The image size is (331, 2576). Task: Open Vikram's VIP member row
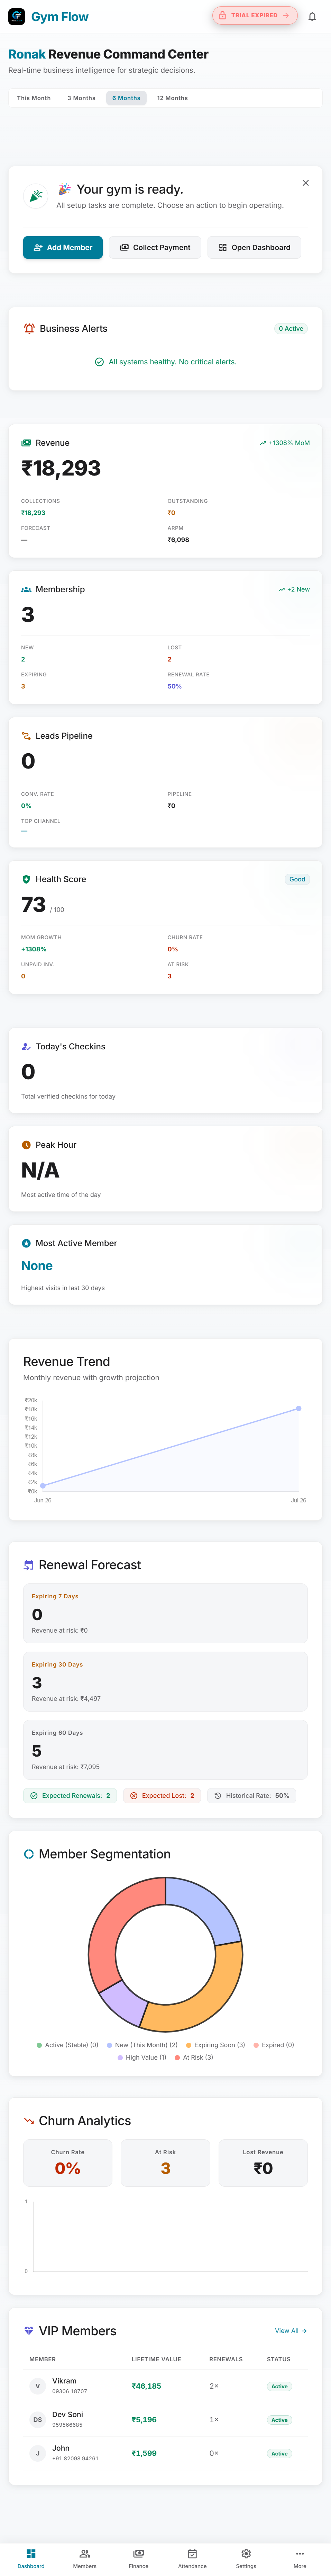point(165,2386)
